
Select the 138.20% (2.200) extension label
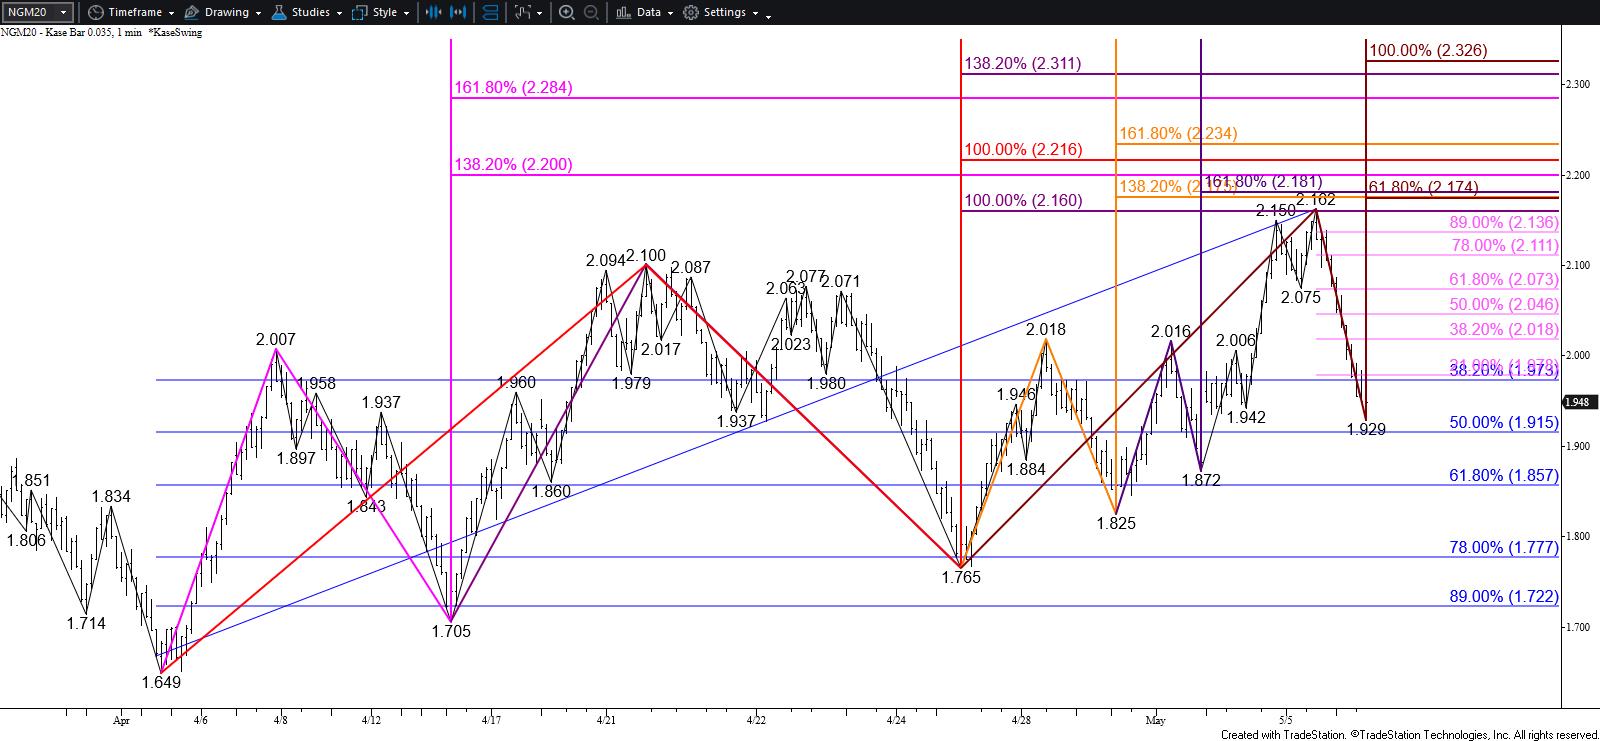click(x=513, y=165)
